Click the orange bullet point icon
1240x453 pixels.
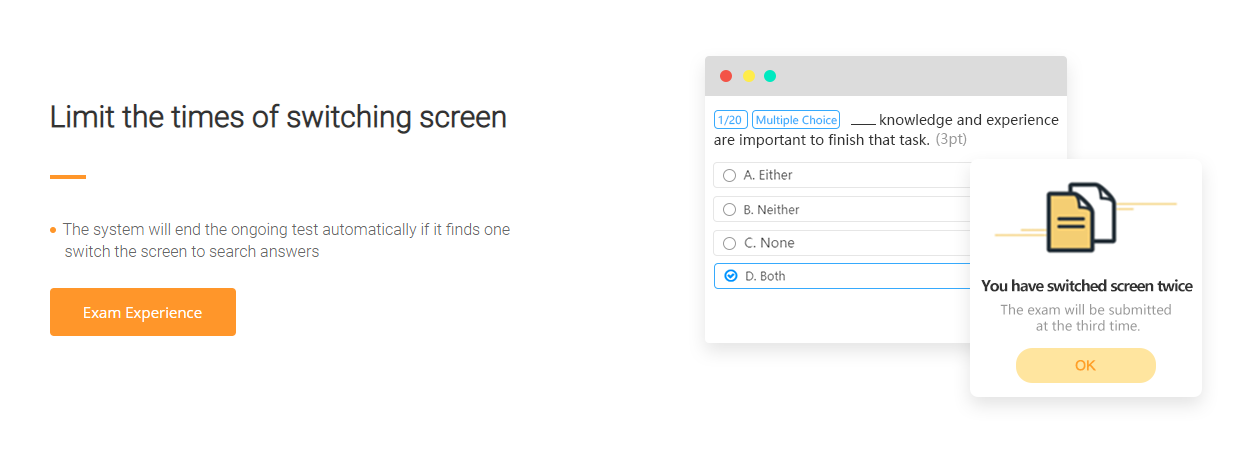click(x=53, y=230)
